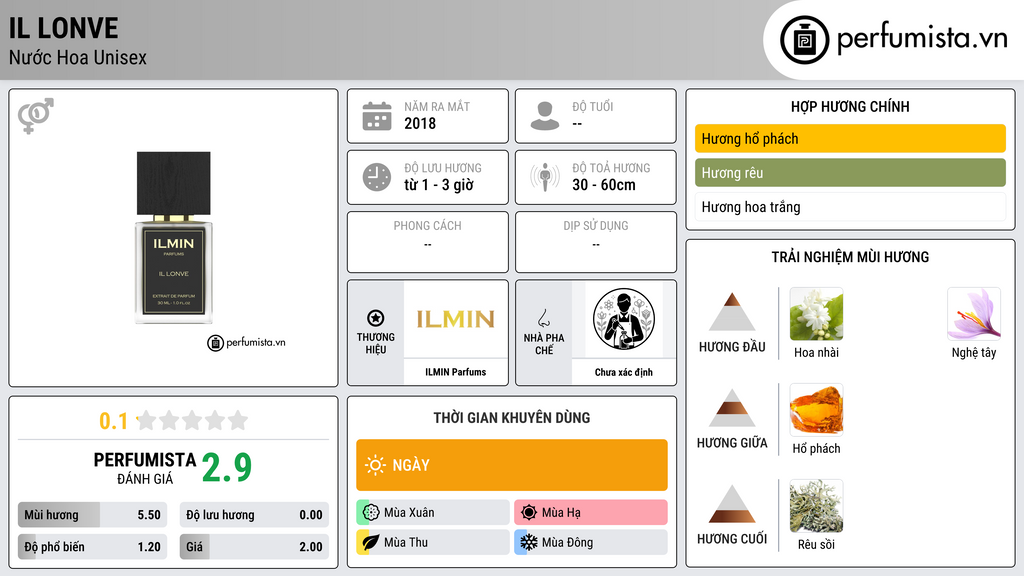The width and height of the screenshot is (1024, 576).
Task: Select the white Hương hoa trắng accord bar
Action: [x=850, y=207]
